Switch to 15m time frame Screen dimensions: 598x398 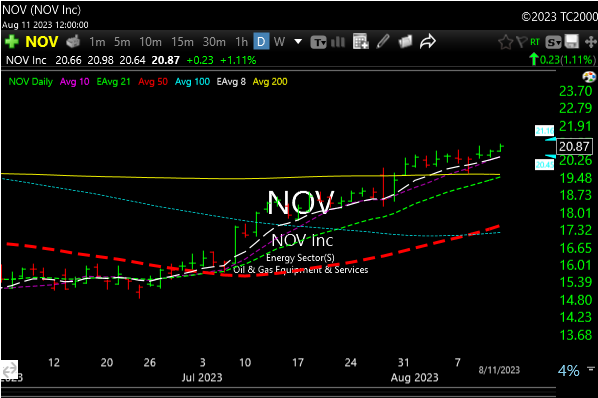[x=182, y=42]
